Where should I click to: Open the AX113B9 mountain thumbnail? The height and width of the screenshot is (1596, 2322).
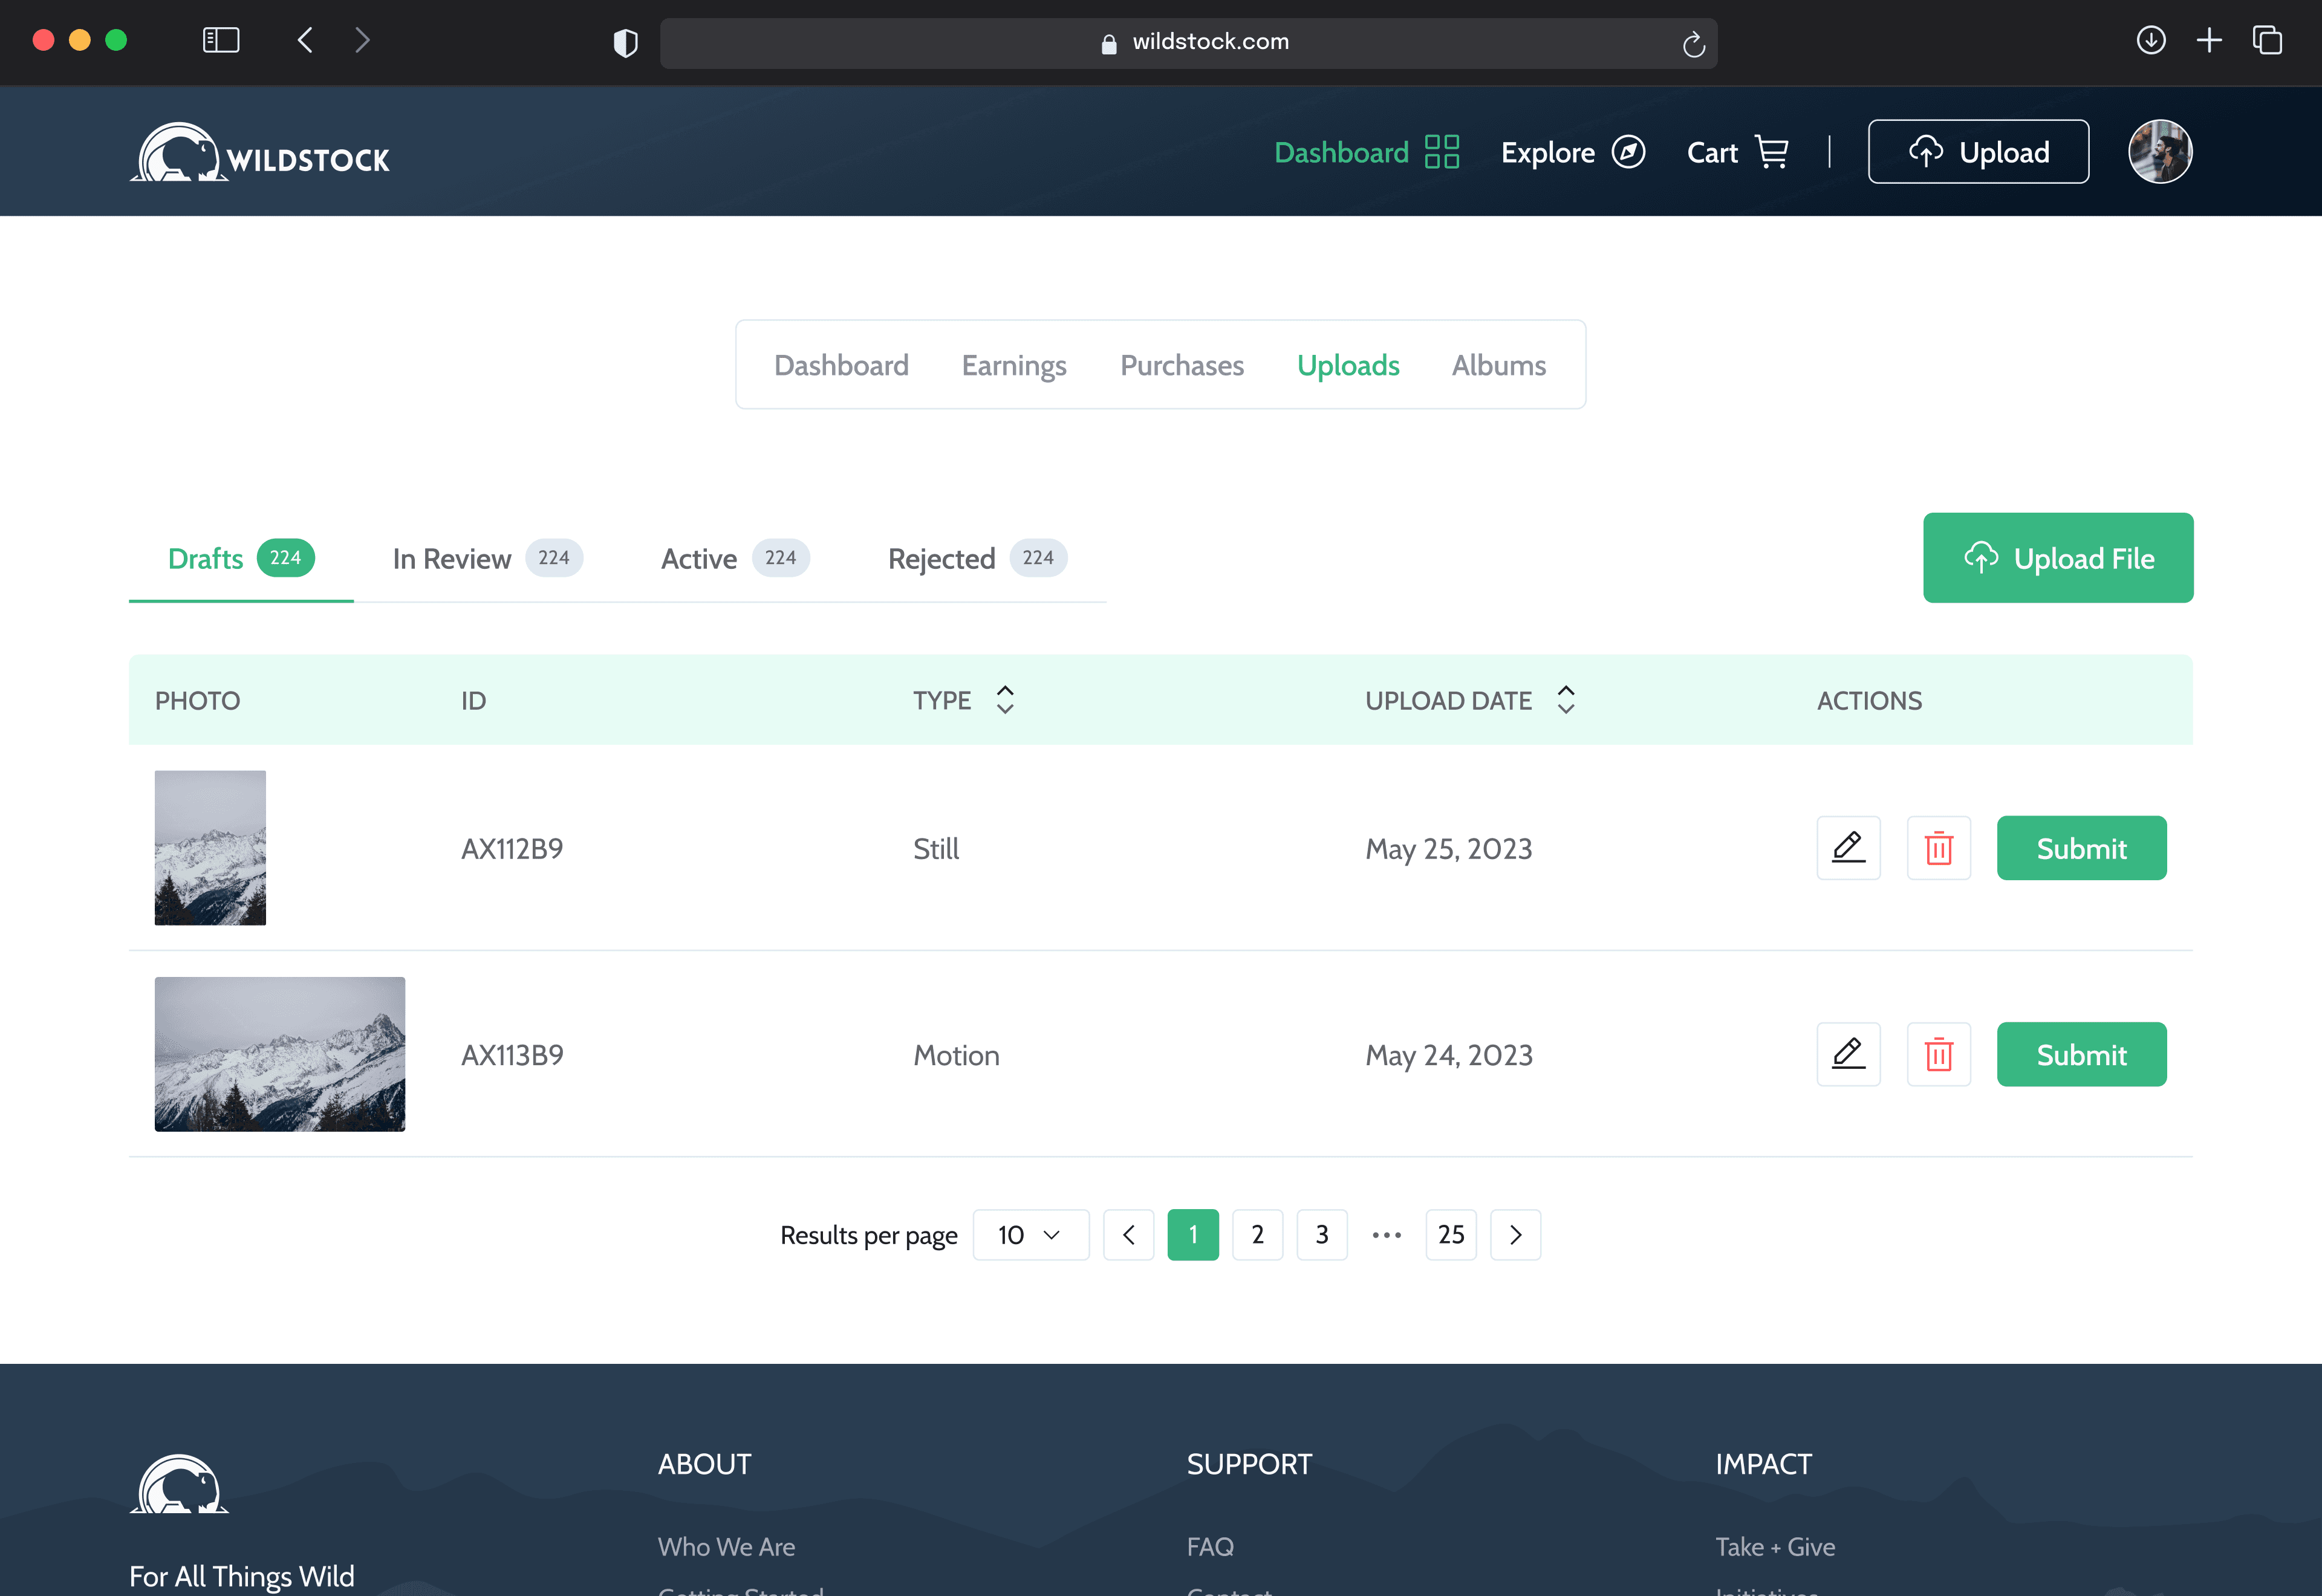[x=280, y=1054]
